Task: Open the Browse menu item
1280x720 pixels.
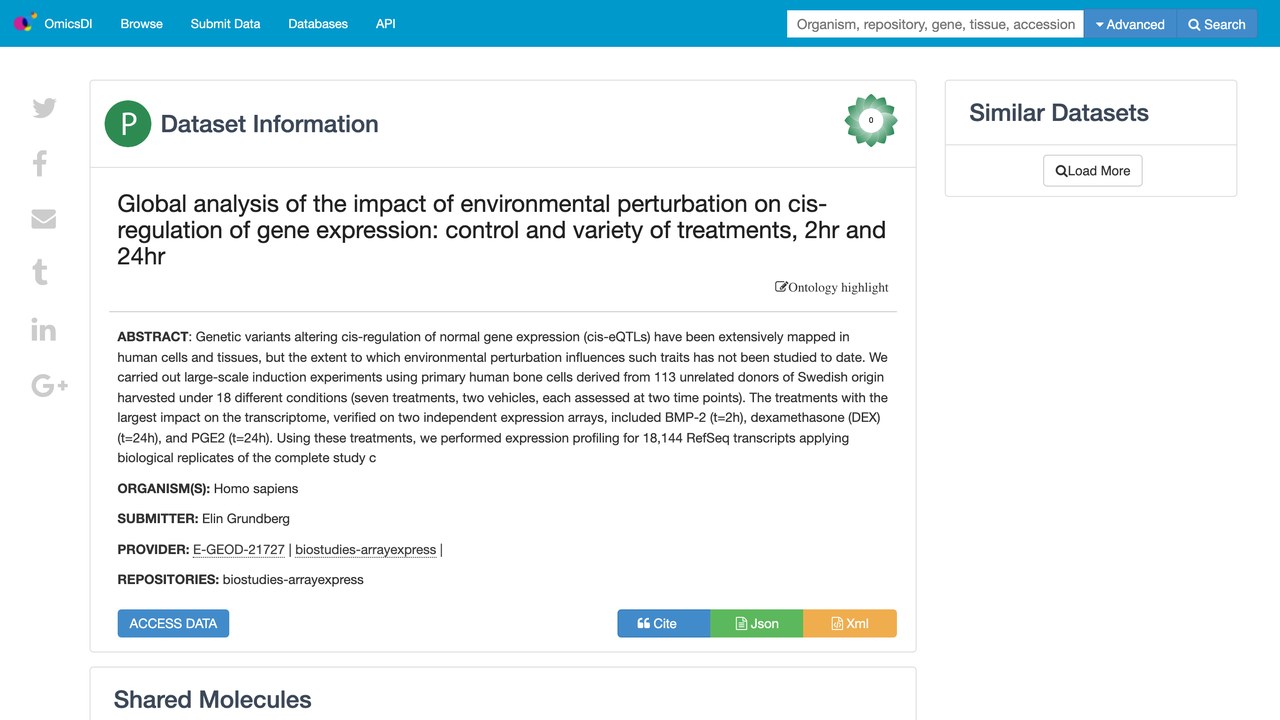Action: coord(141,23)
